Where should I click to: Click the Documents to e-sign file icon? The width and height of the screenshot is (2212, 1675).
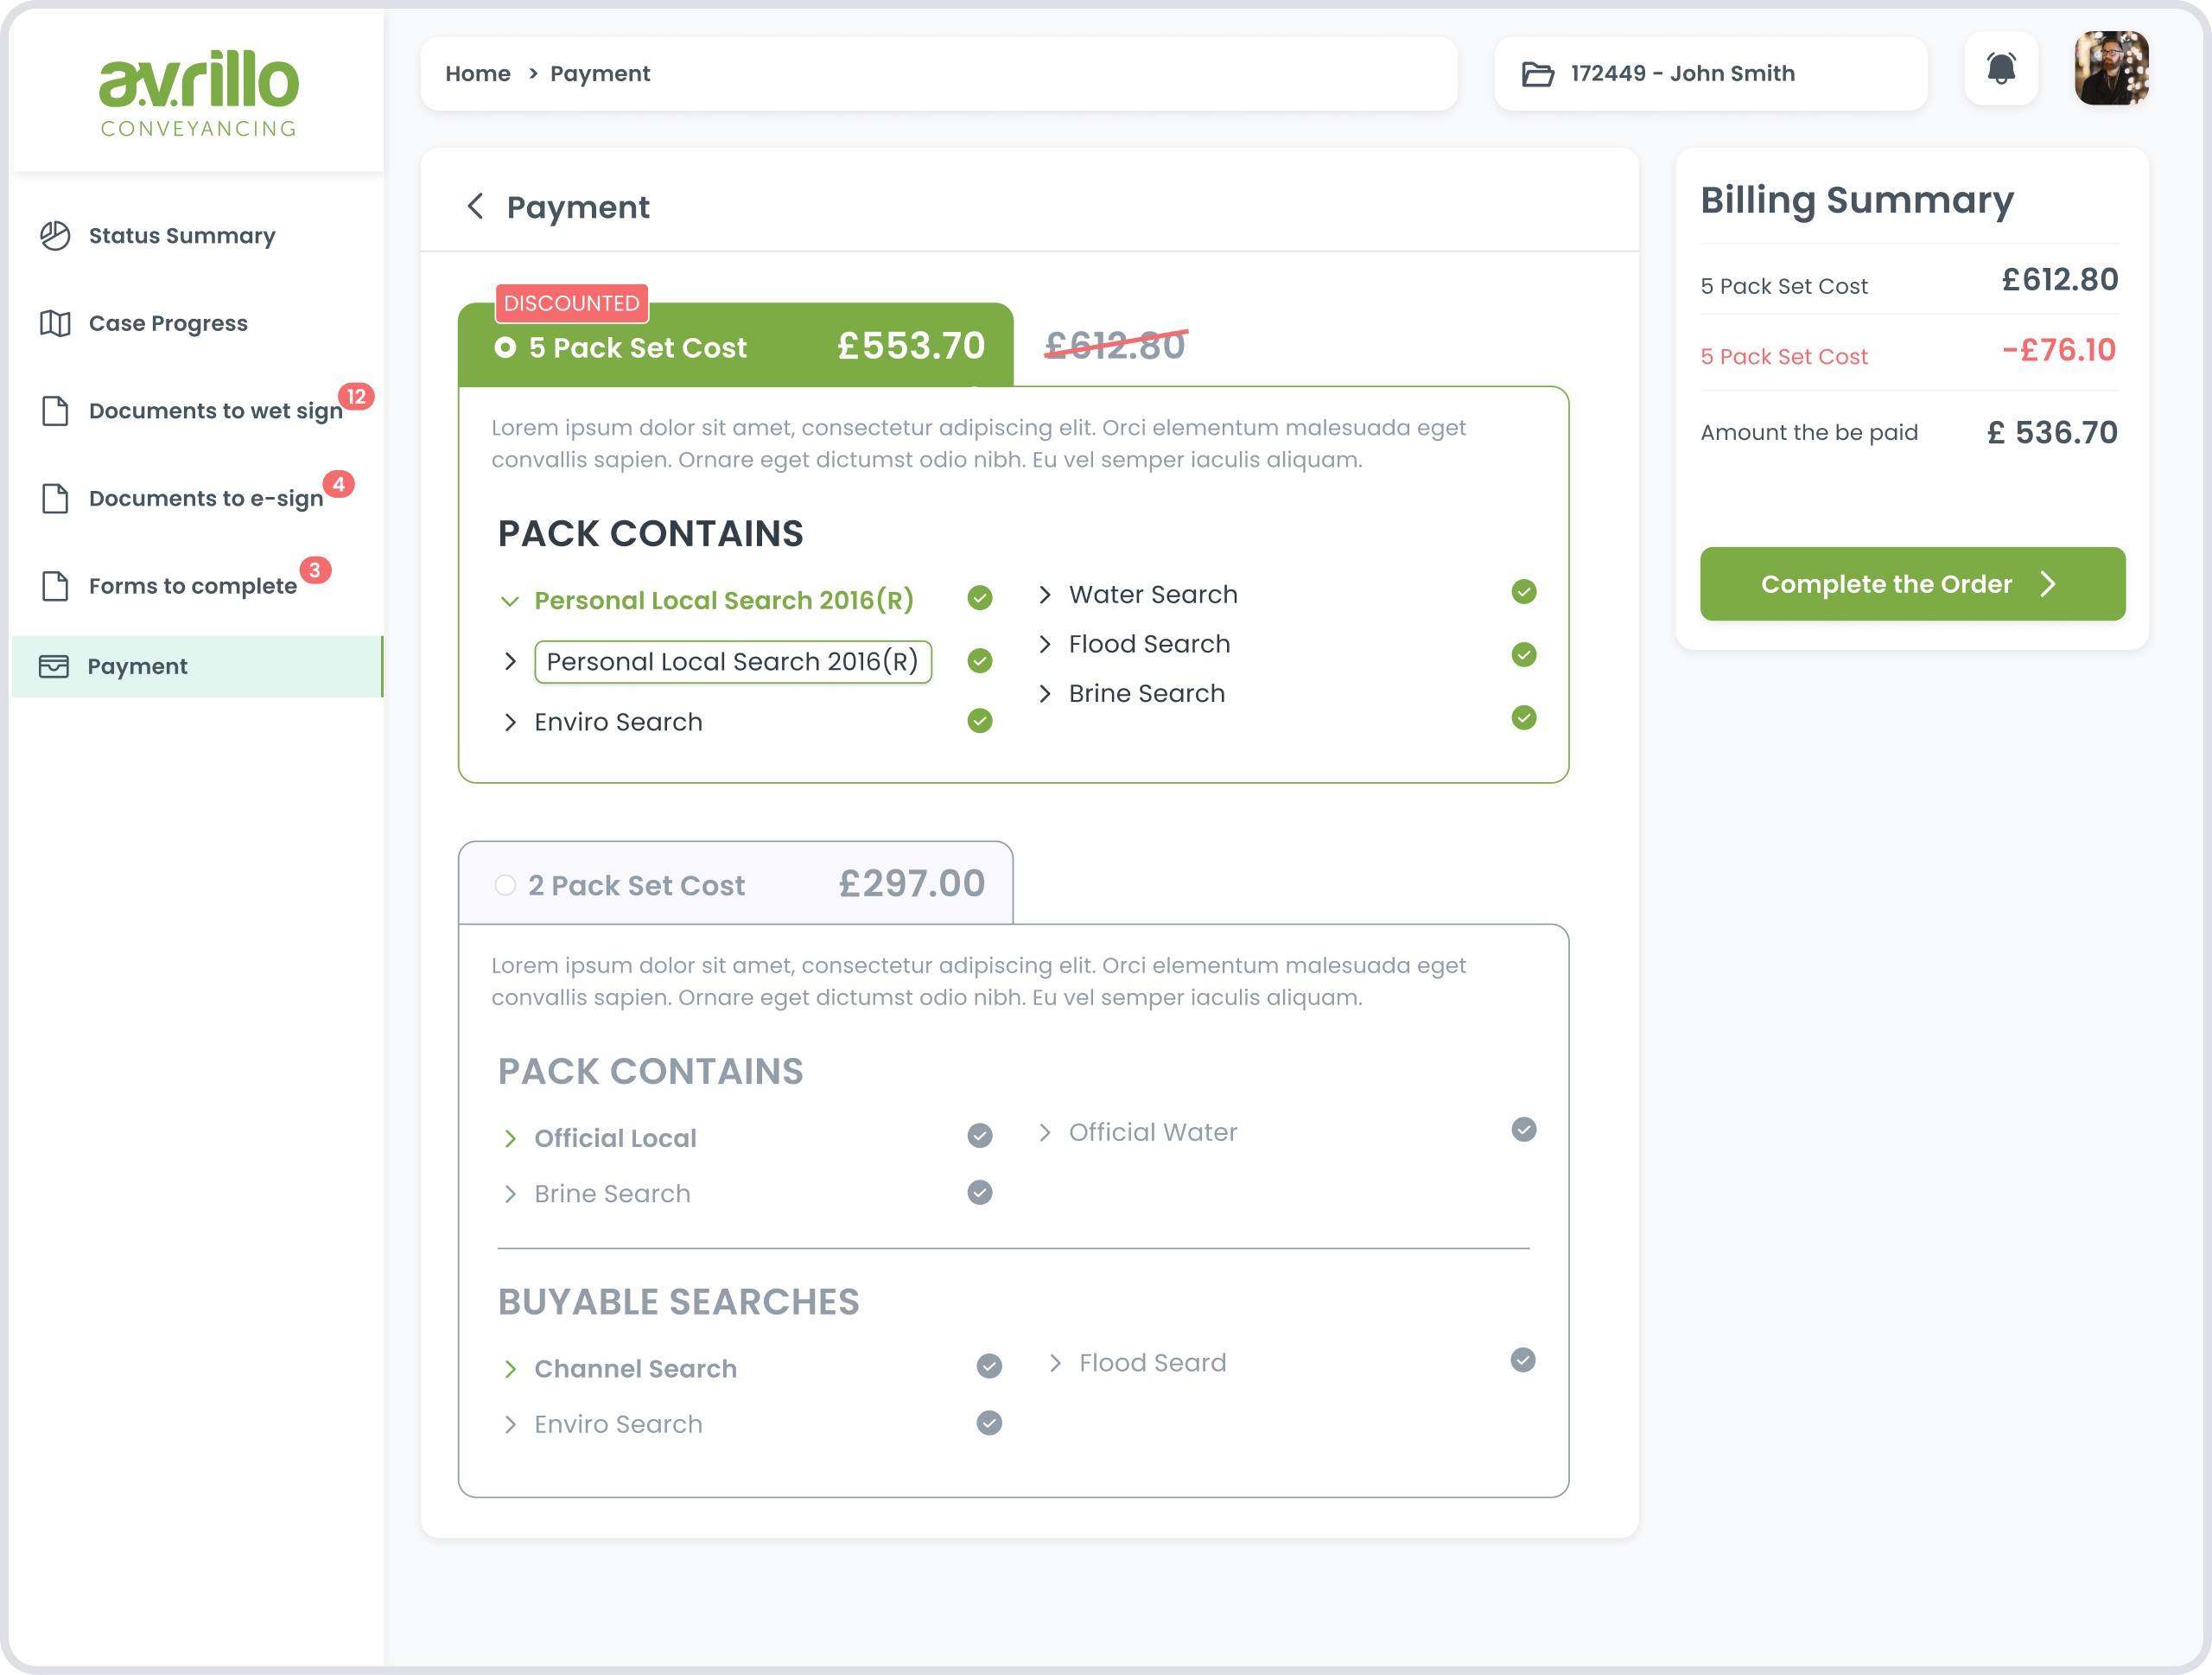55,498
